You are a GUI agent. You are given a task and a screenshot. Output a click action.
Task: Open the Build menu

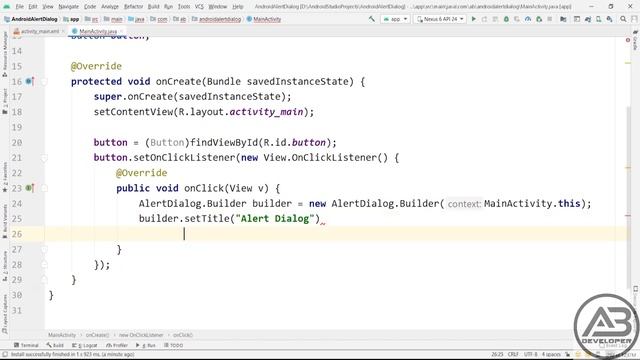tap(153, 7)
